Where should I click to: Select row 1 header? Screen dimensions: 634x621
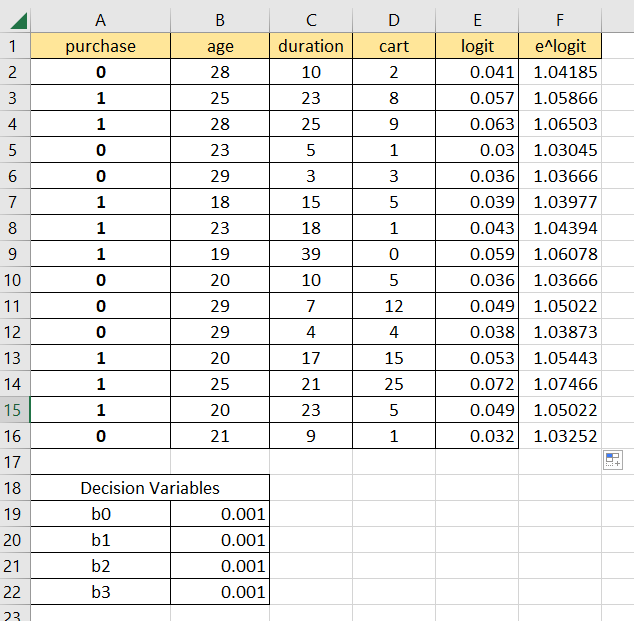15,46
